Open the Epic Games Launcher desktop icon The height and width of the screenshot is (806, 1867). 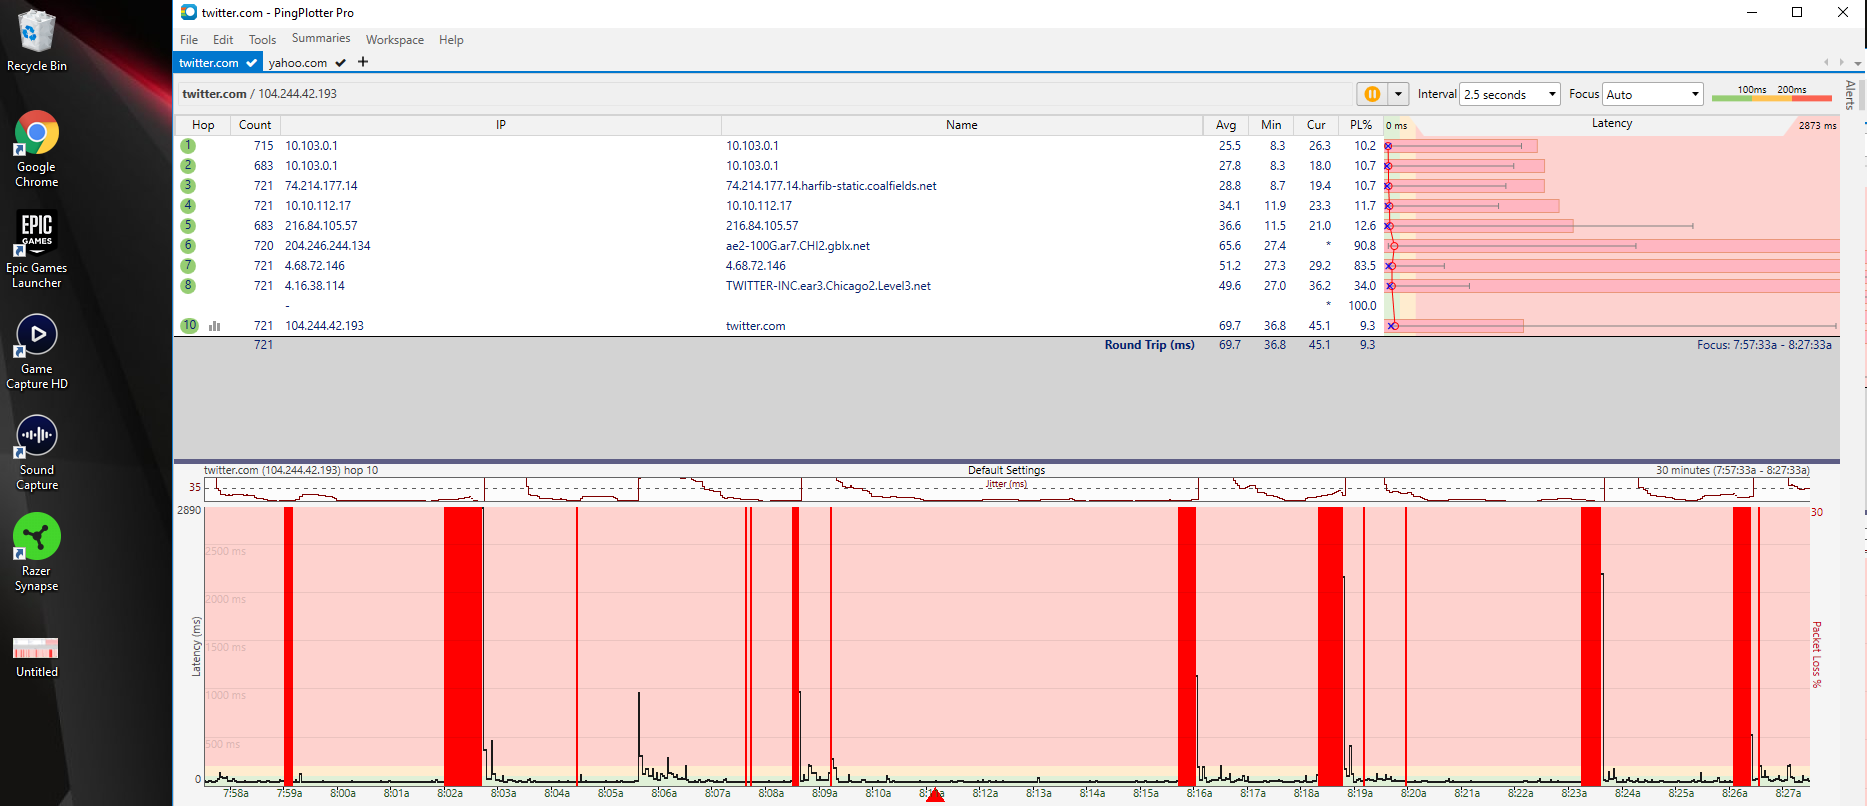(37, 249)
